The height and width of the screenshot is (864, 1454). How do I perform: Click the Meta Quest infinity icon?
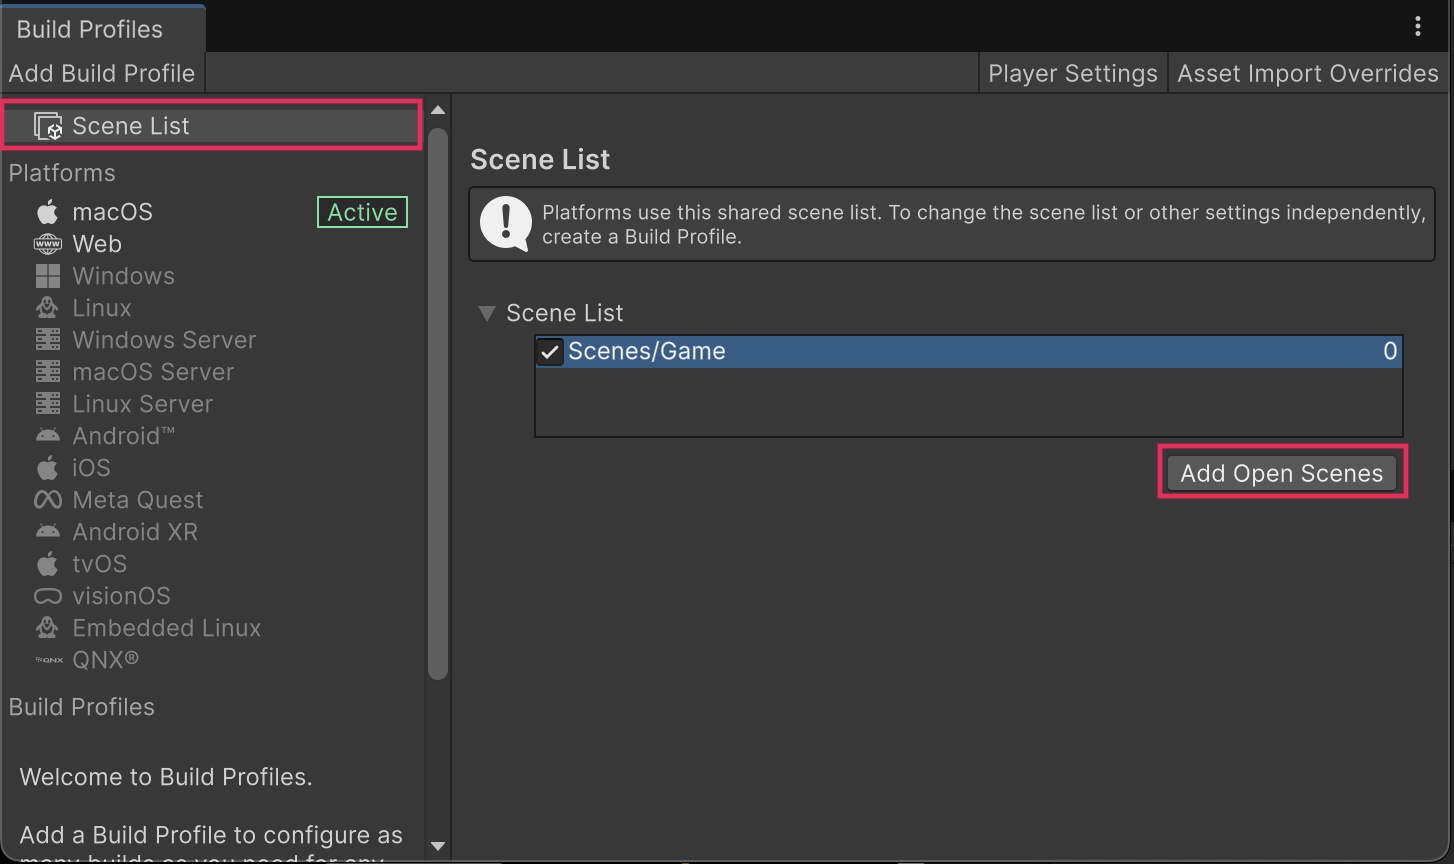[x=47, y=500]
